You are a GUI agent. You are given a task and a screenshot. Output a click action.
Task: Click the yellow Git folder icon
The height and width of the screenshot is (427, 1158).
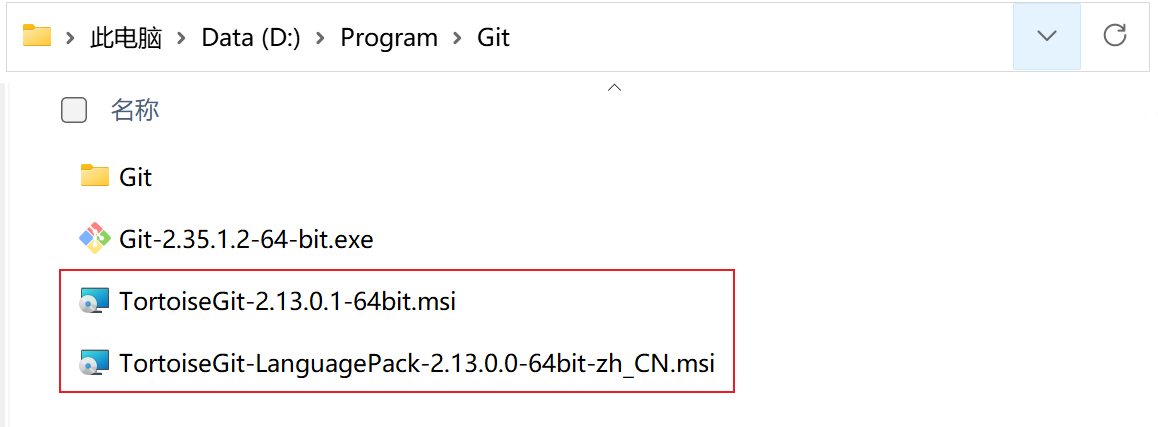tap(94, 177)
